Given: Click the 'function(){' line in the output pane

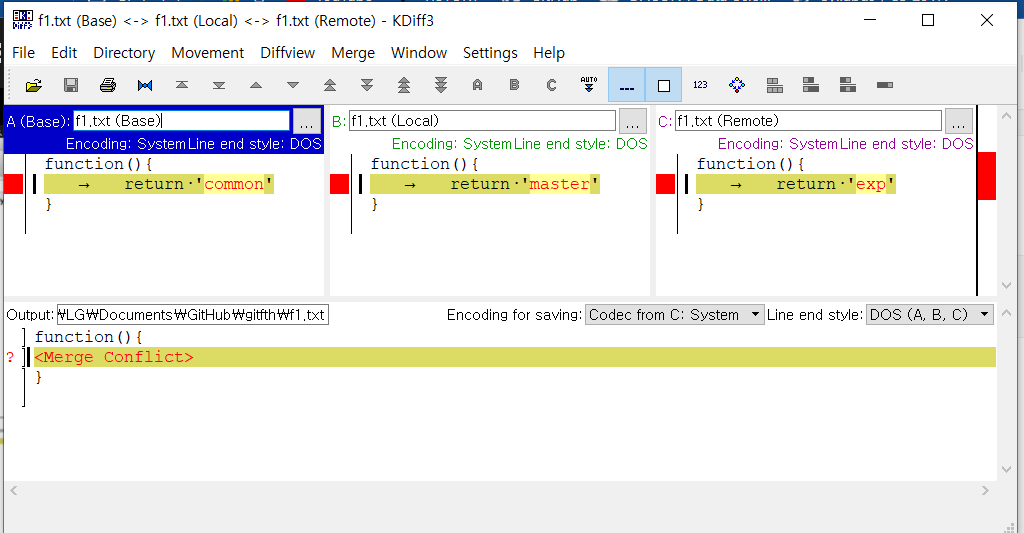Looking at the screenshot, I should click(x=88, y=337).
